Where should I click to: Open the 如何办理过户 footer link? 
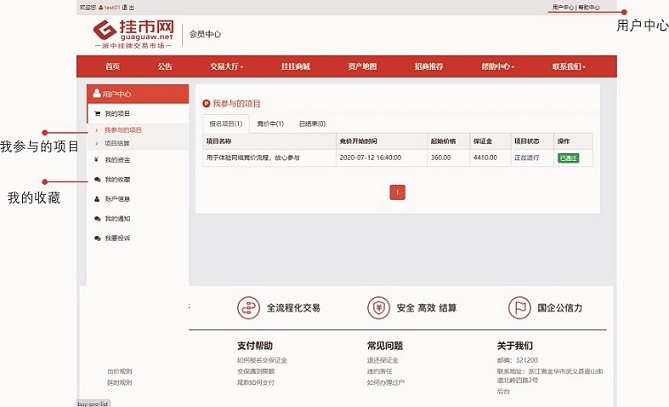coord(386,382)
